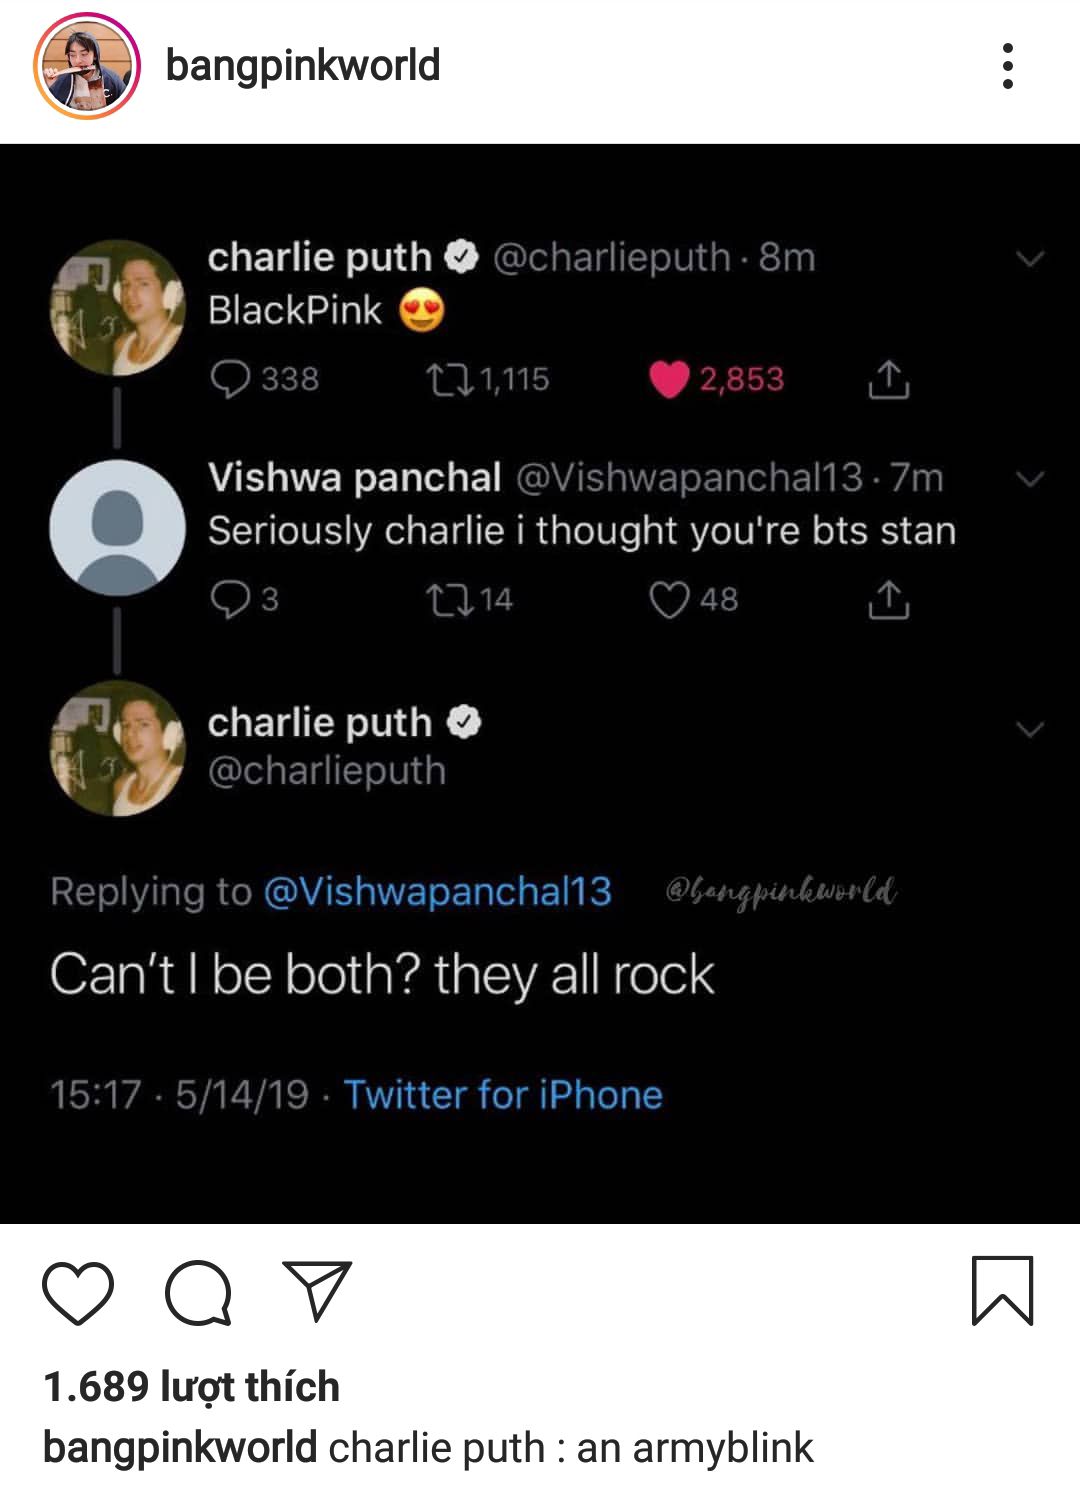Expand the chevron on the BlackPink tweet
Viewport: 1080px width, 1489px height.
[1029, 258]
